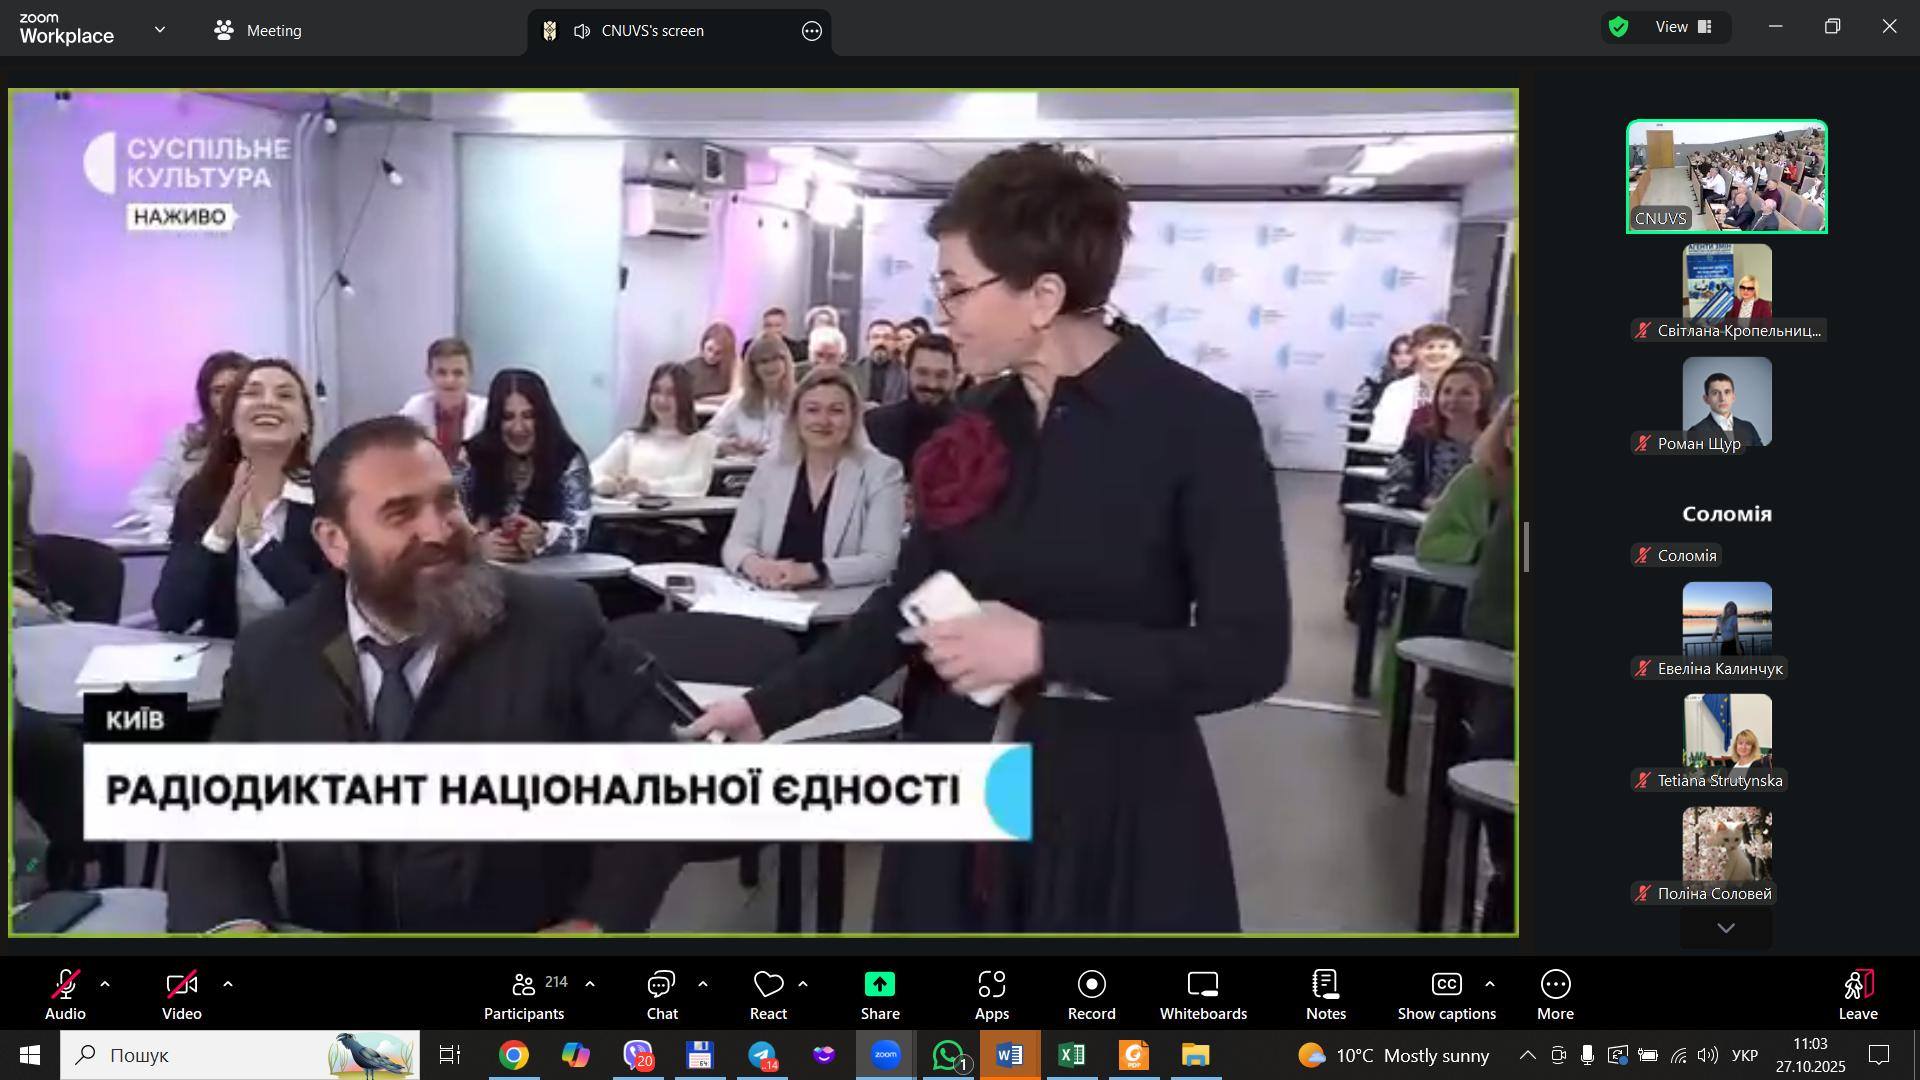The height and width of the screenshot is (1080, 1920).
Task: Open React emoji reactions
Action: [x=768, y=995]
